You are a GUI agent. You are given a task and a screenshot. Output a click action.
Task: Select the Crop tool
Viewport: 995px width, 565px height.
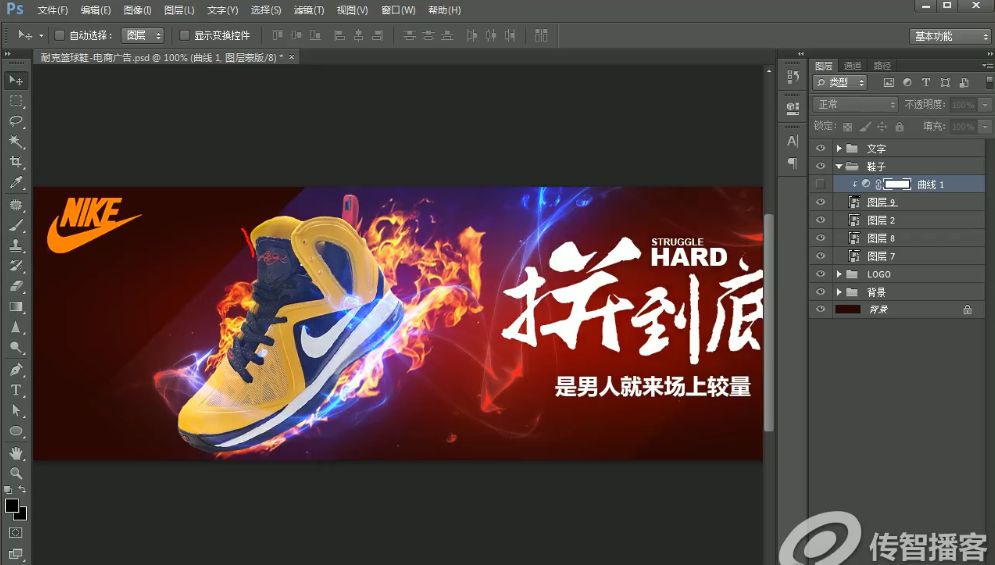[x=16, y=162]
